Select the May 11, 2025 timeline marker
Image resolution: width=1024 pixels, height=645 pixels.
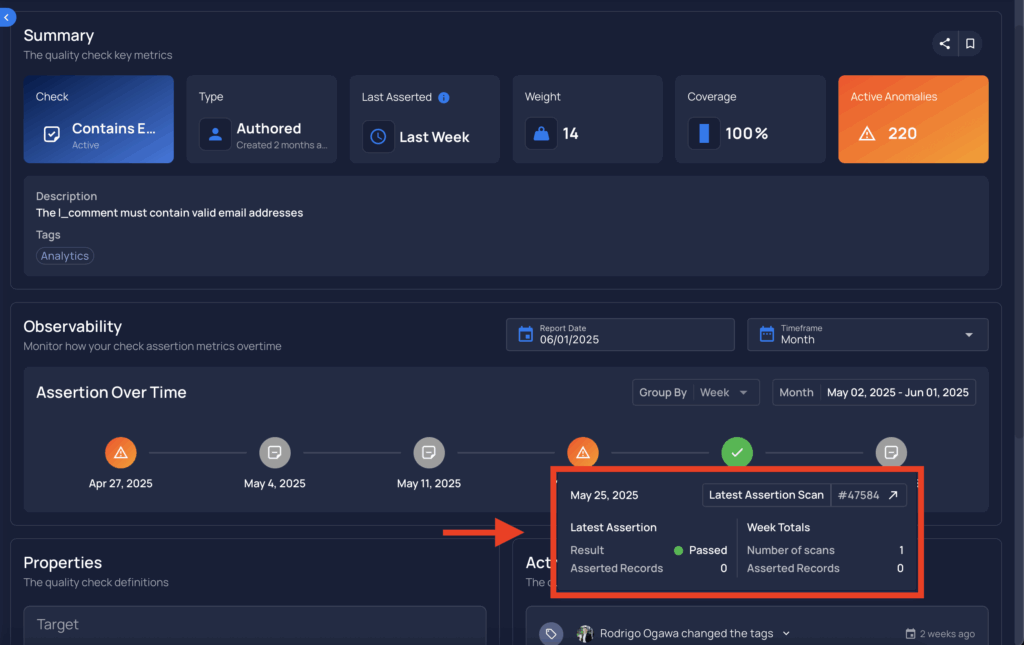pyautogui.click(x=429, y=452)
